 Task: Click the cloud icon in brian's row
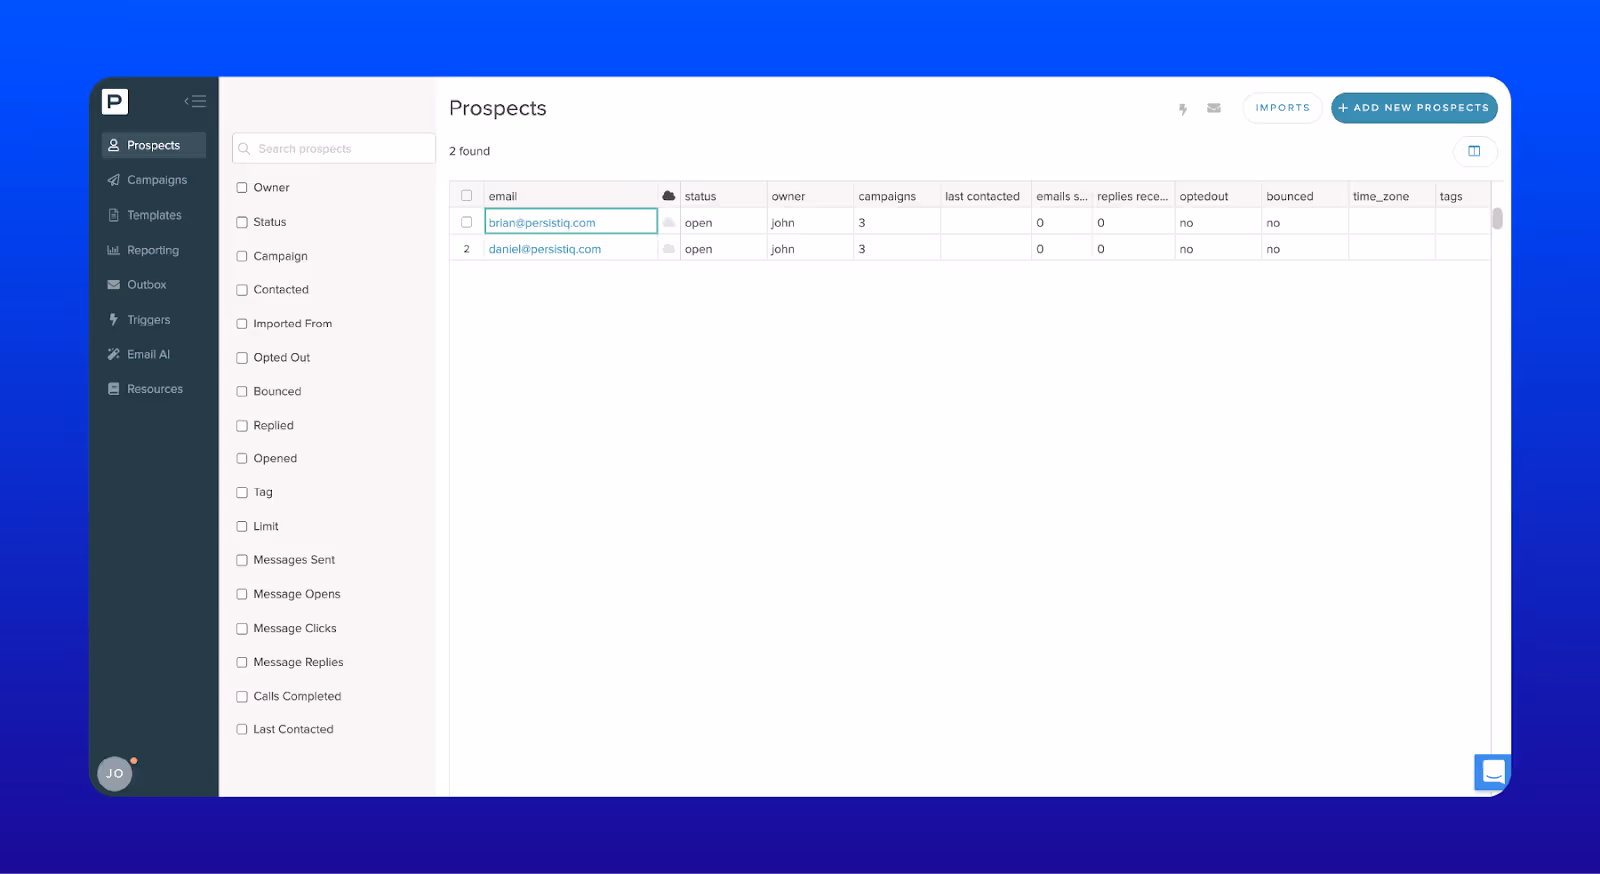(x=669, y=222)
